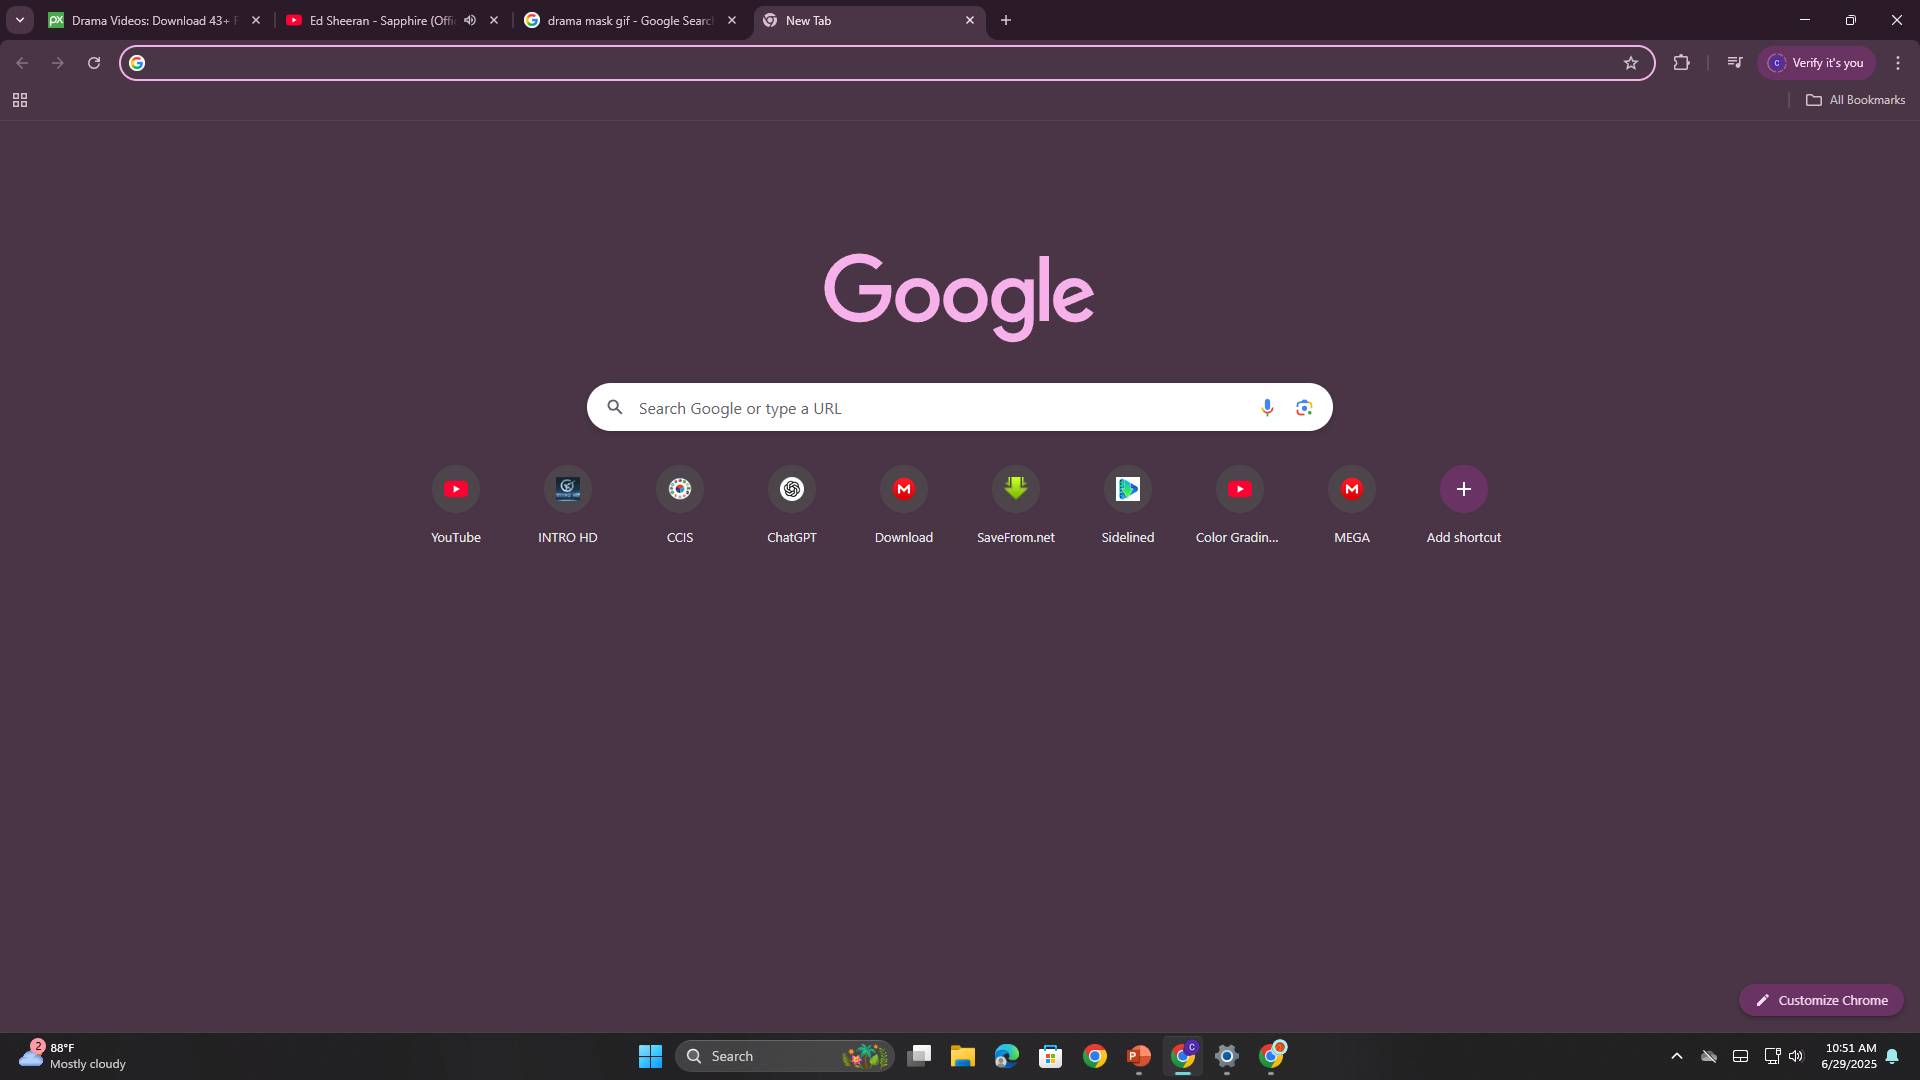The image size is (1920, 1080).
Task: Open the Extensions puzzle icon
Action: click(1681, 63)
